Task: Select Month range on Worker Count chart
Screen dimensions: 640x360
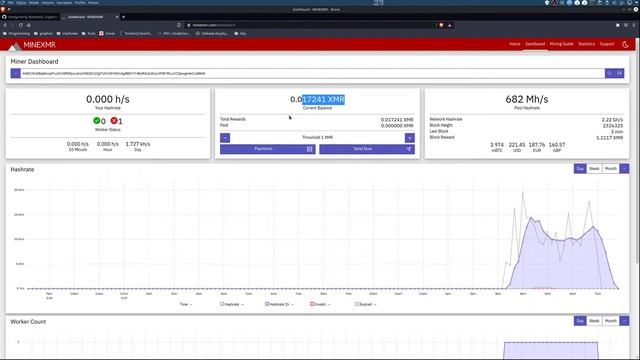Action: 611,321
